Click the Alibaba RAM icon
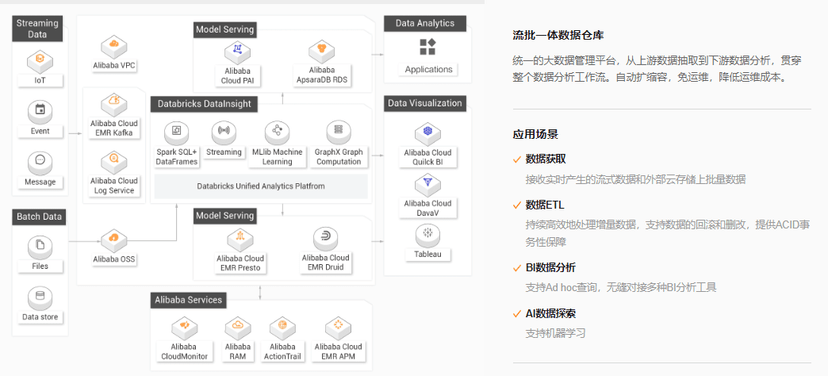Image resolution: width=828 pixels, height=376 pixels. [238, 327]
